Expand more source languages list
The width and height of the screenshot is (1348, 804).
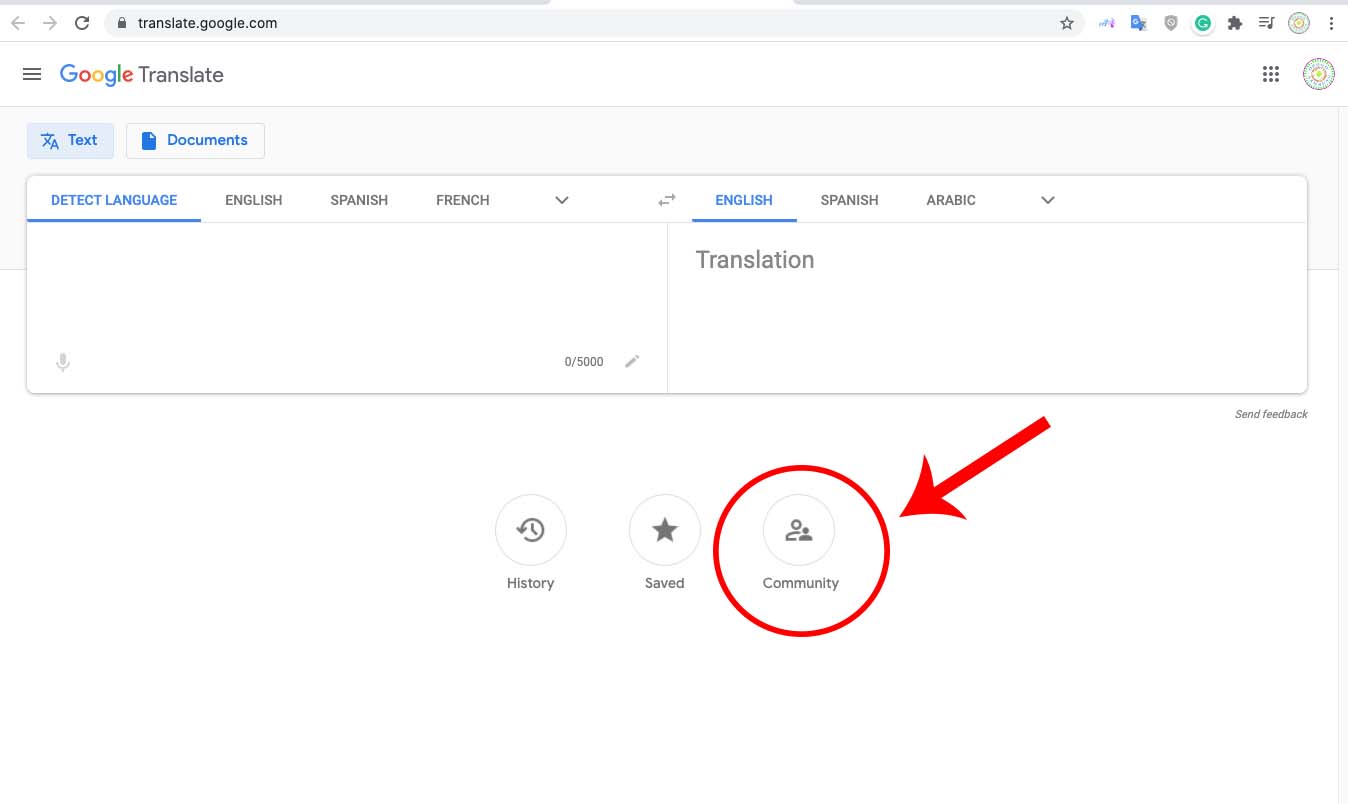coord(562,200)
